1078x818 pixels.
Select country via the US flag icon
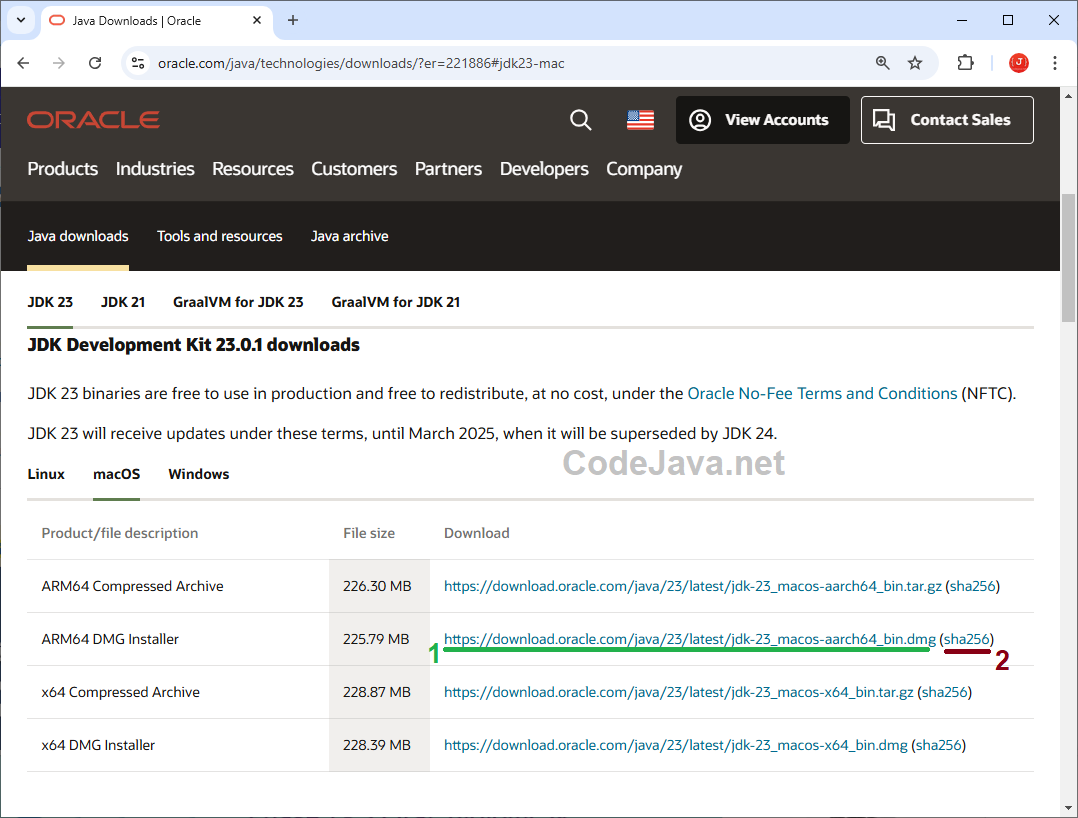641,120
